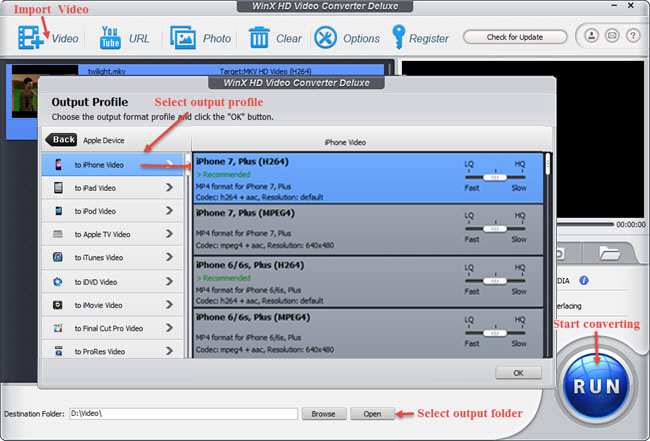Image resolution: width=650 pixels, height=441 pixels.
Task: Click the Destination Folder path field
Action: [x=183, y=414]
